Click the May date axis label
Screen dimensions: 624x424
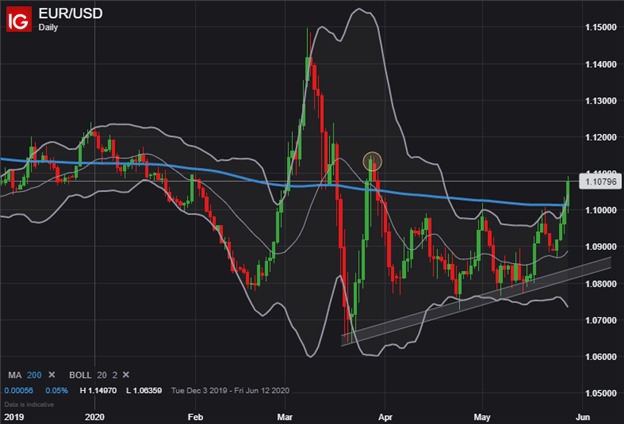pyautogui.click(x=482, y=417)
